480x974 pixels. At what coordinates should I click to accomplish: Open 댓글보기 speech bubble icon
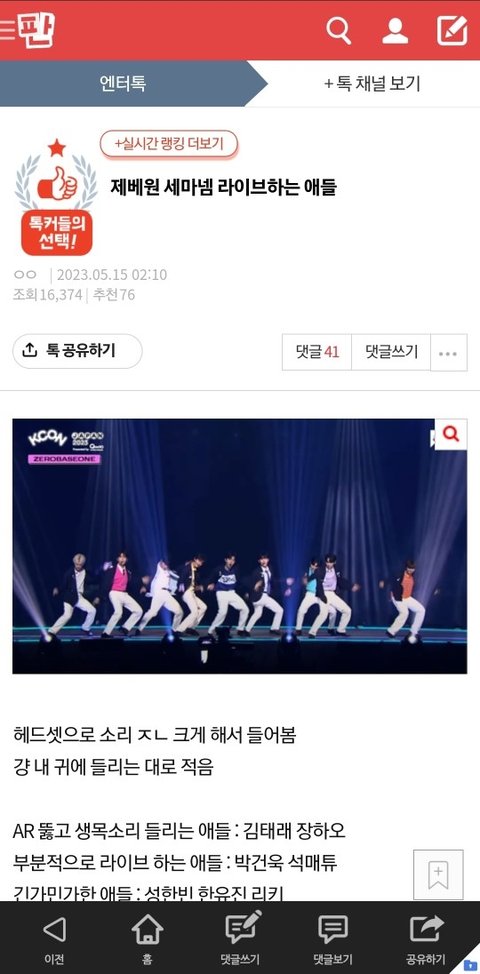(333, 939)
